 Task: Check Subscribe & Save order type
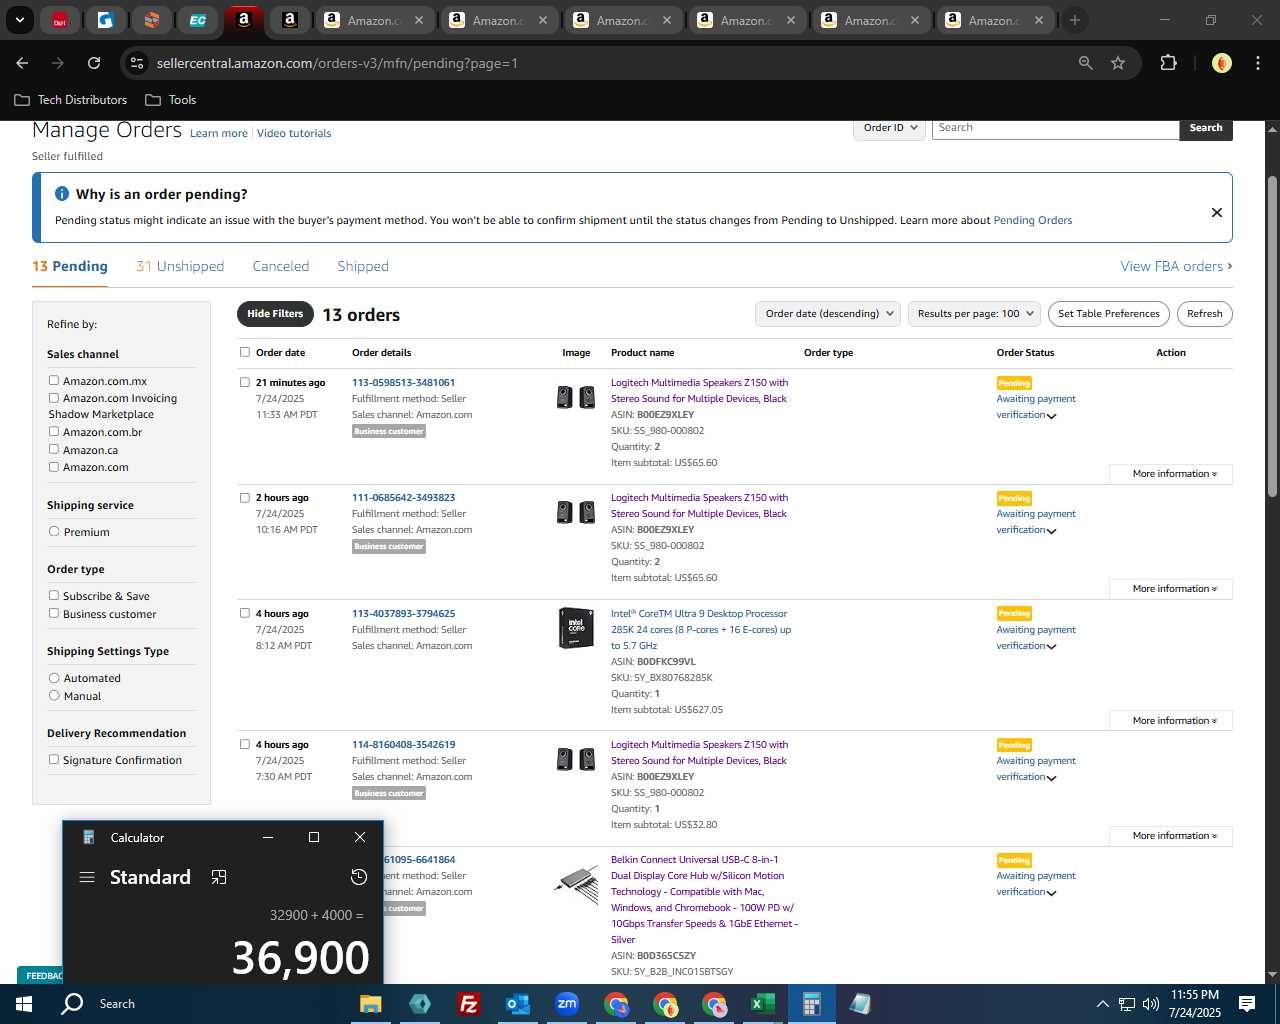(x=54, y=595)
